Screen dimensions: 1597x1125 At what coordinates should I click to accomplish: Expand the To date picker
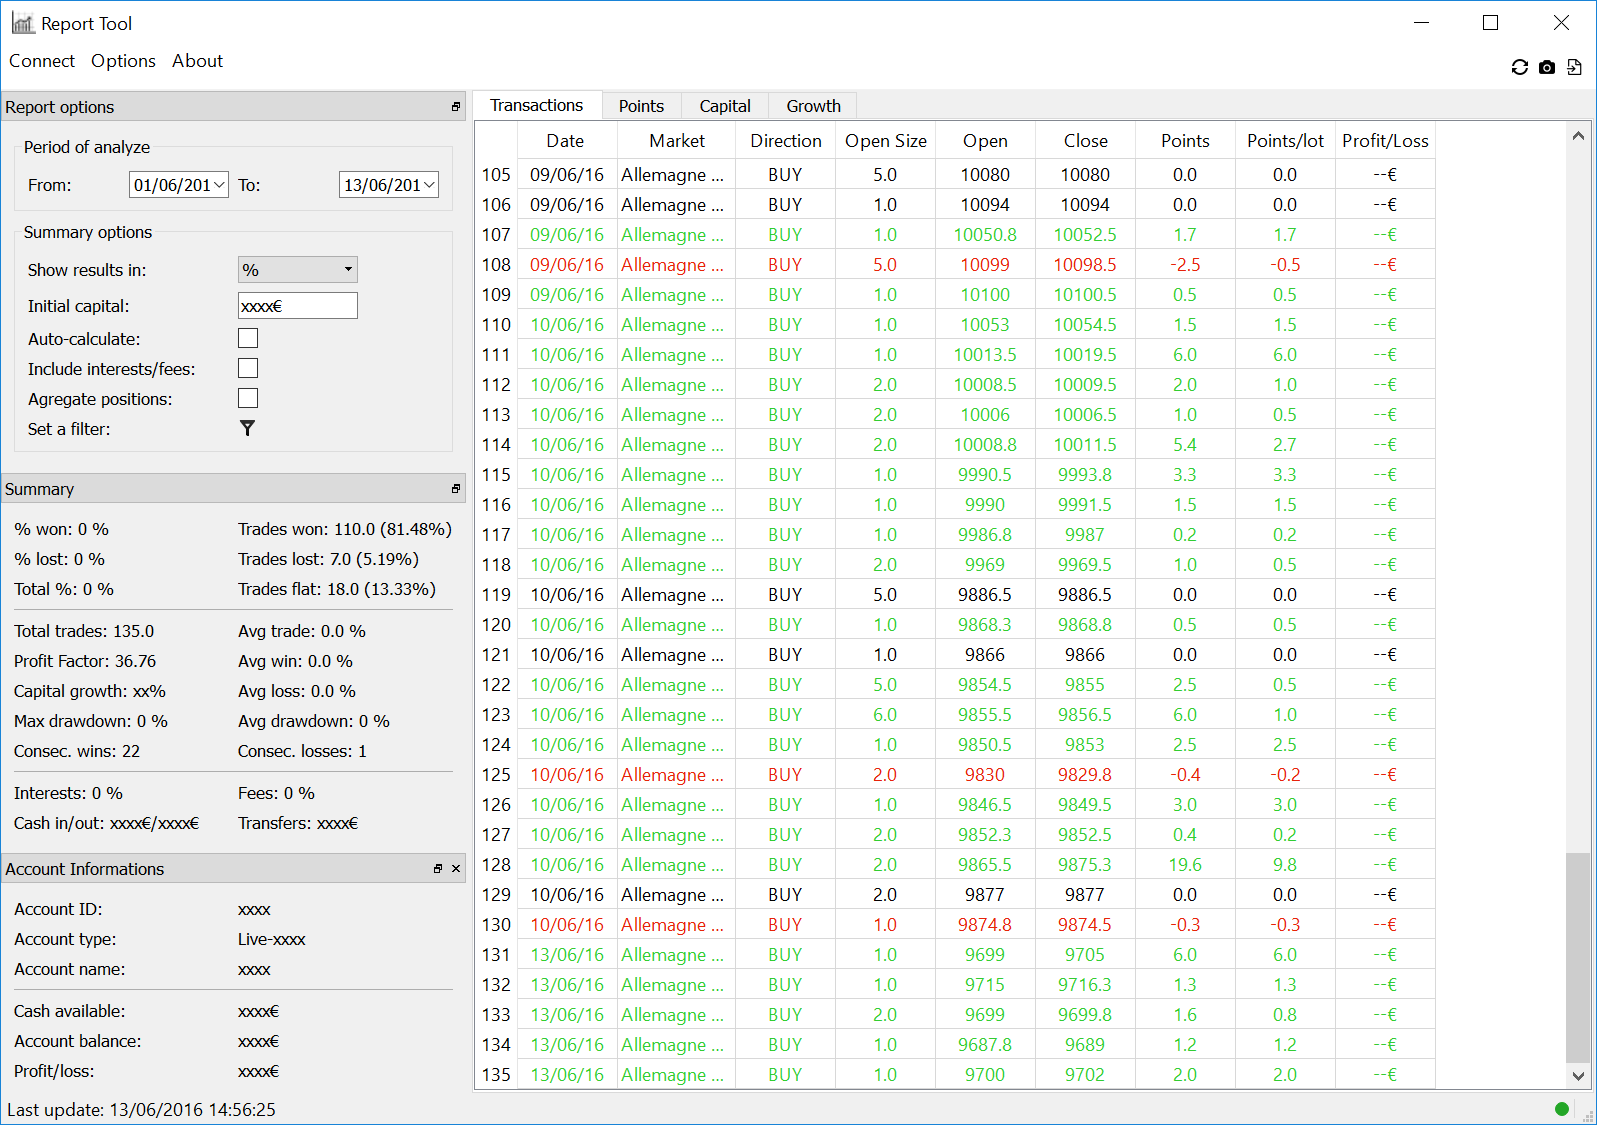429,185
